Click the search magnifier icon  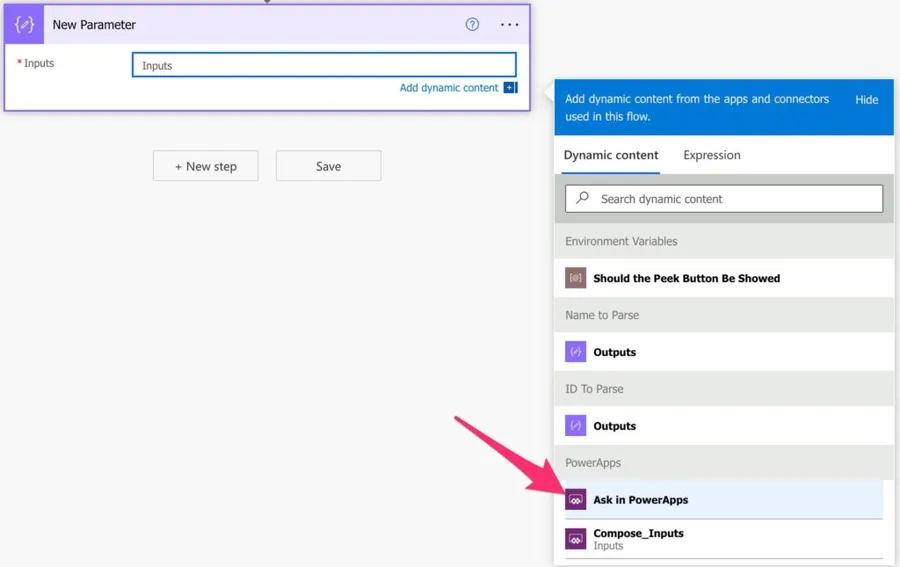(x=583, y=198)
